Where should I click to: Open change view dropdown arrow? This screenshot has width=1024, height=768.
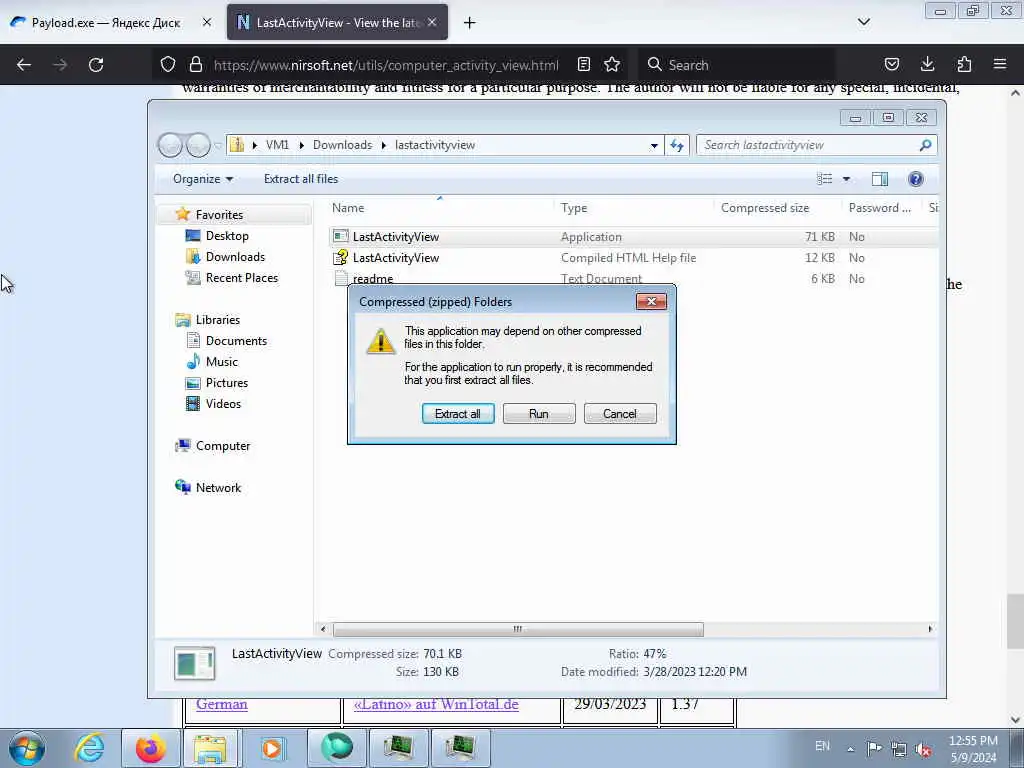click(846, 179)
